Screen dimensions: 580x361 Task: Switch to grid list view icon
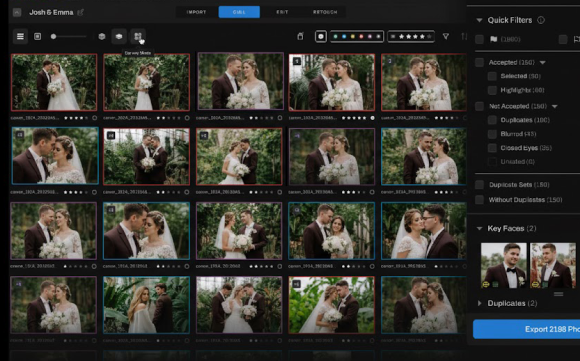[x=20, y=36]
